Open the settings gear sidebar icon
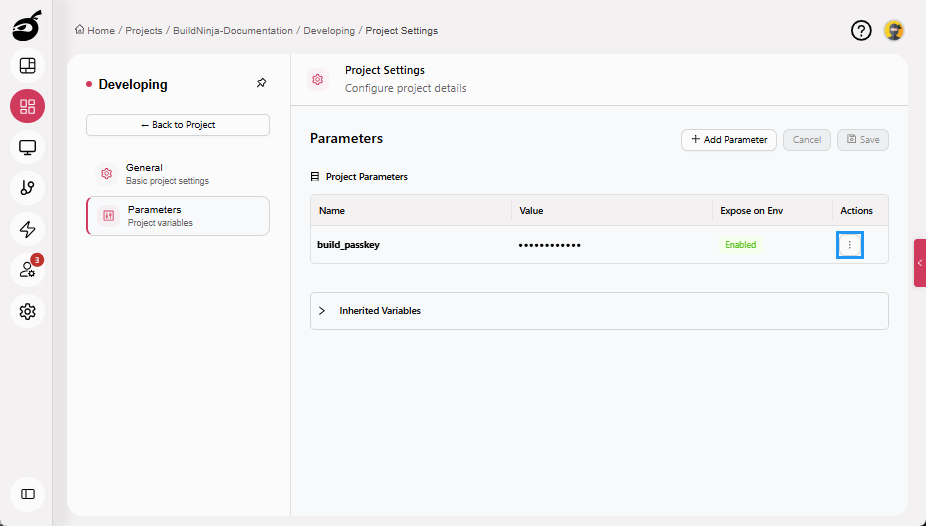 [x=27, y=311]
